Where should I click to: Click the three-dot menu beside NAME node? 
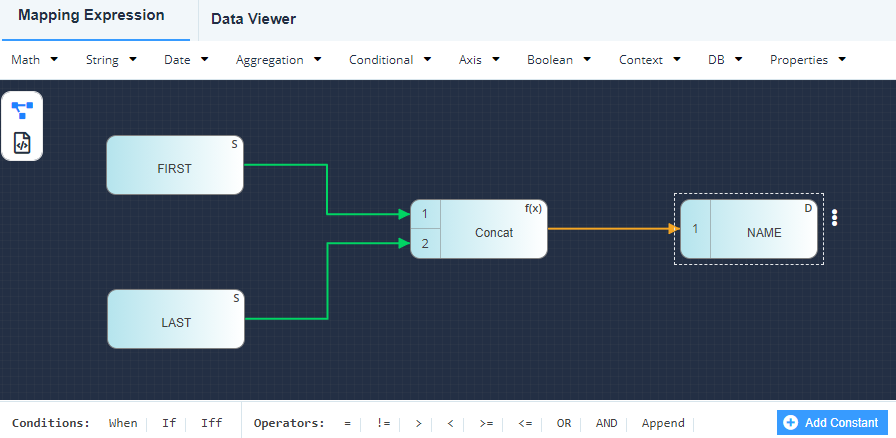835,218
